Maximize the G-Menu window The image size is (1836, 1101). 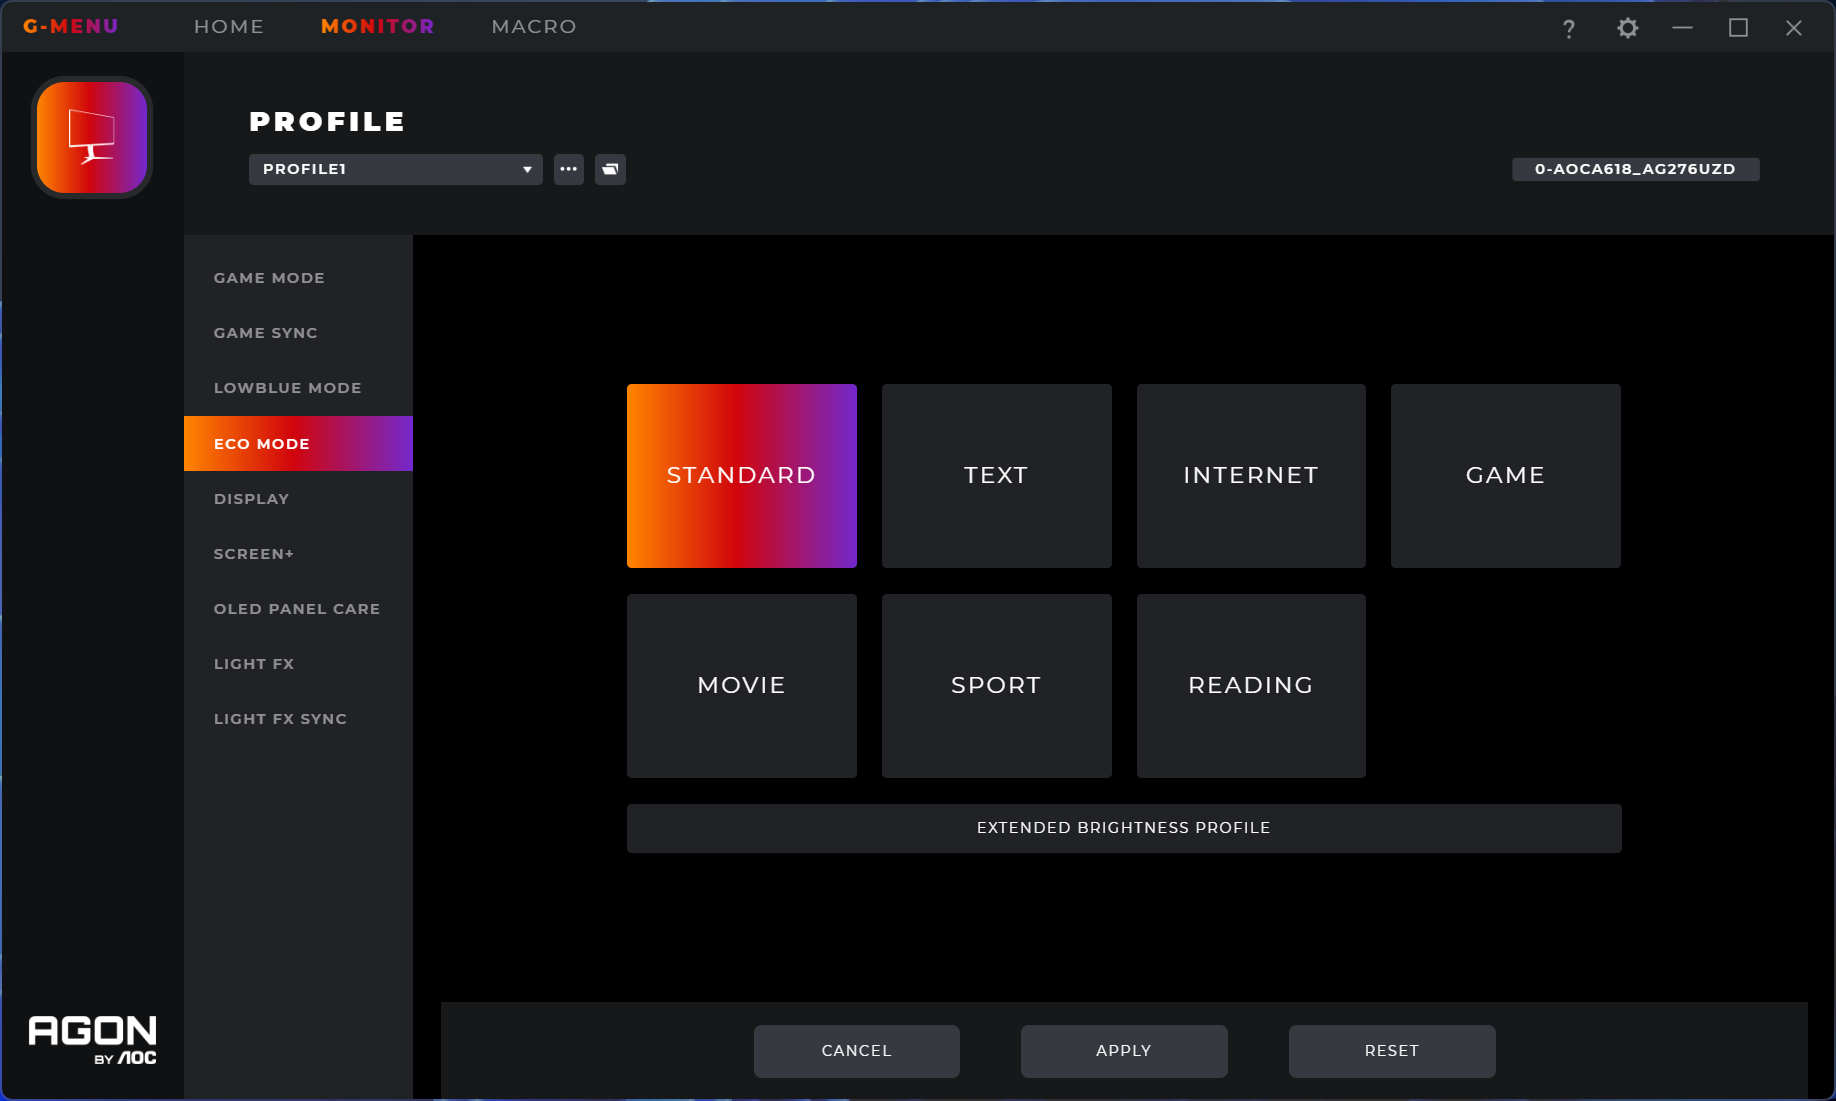(1738, 28)
